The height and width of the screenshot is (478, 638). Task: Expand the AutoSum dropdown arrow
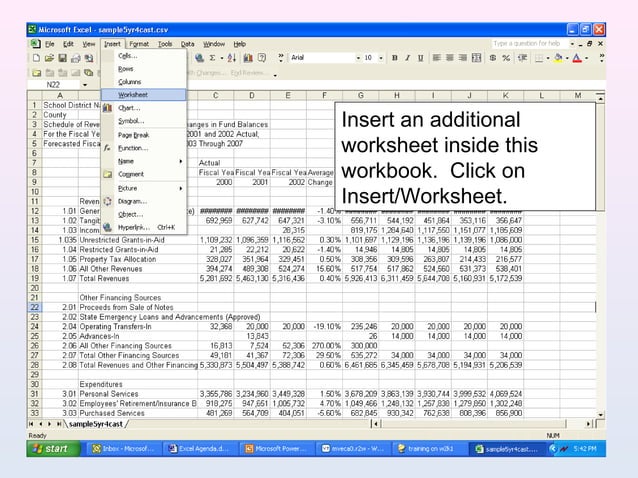click(x=222, y=58)
